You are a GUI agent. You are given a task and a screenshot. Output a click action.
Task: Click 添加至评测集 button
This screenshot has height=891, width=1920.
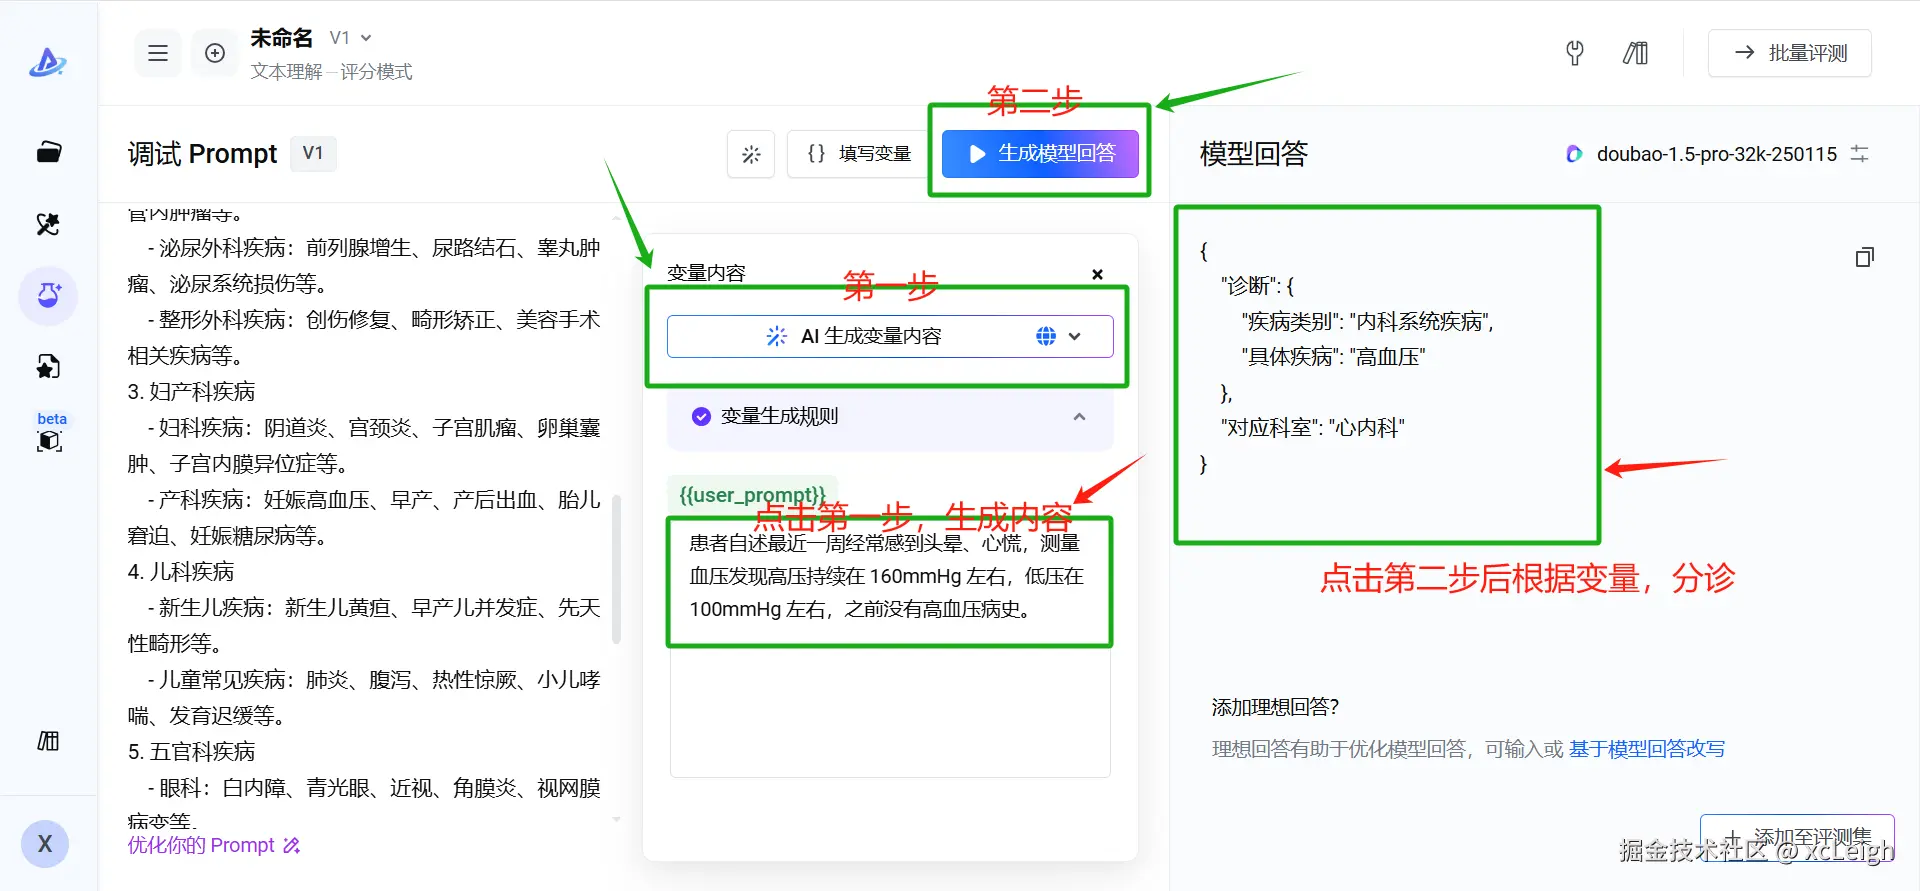coord(1797,837)
